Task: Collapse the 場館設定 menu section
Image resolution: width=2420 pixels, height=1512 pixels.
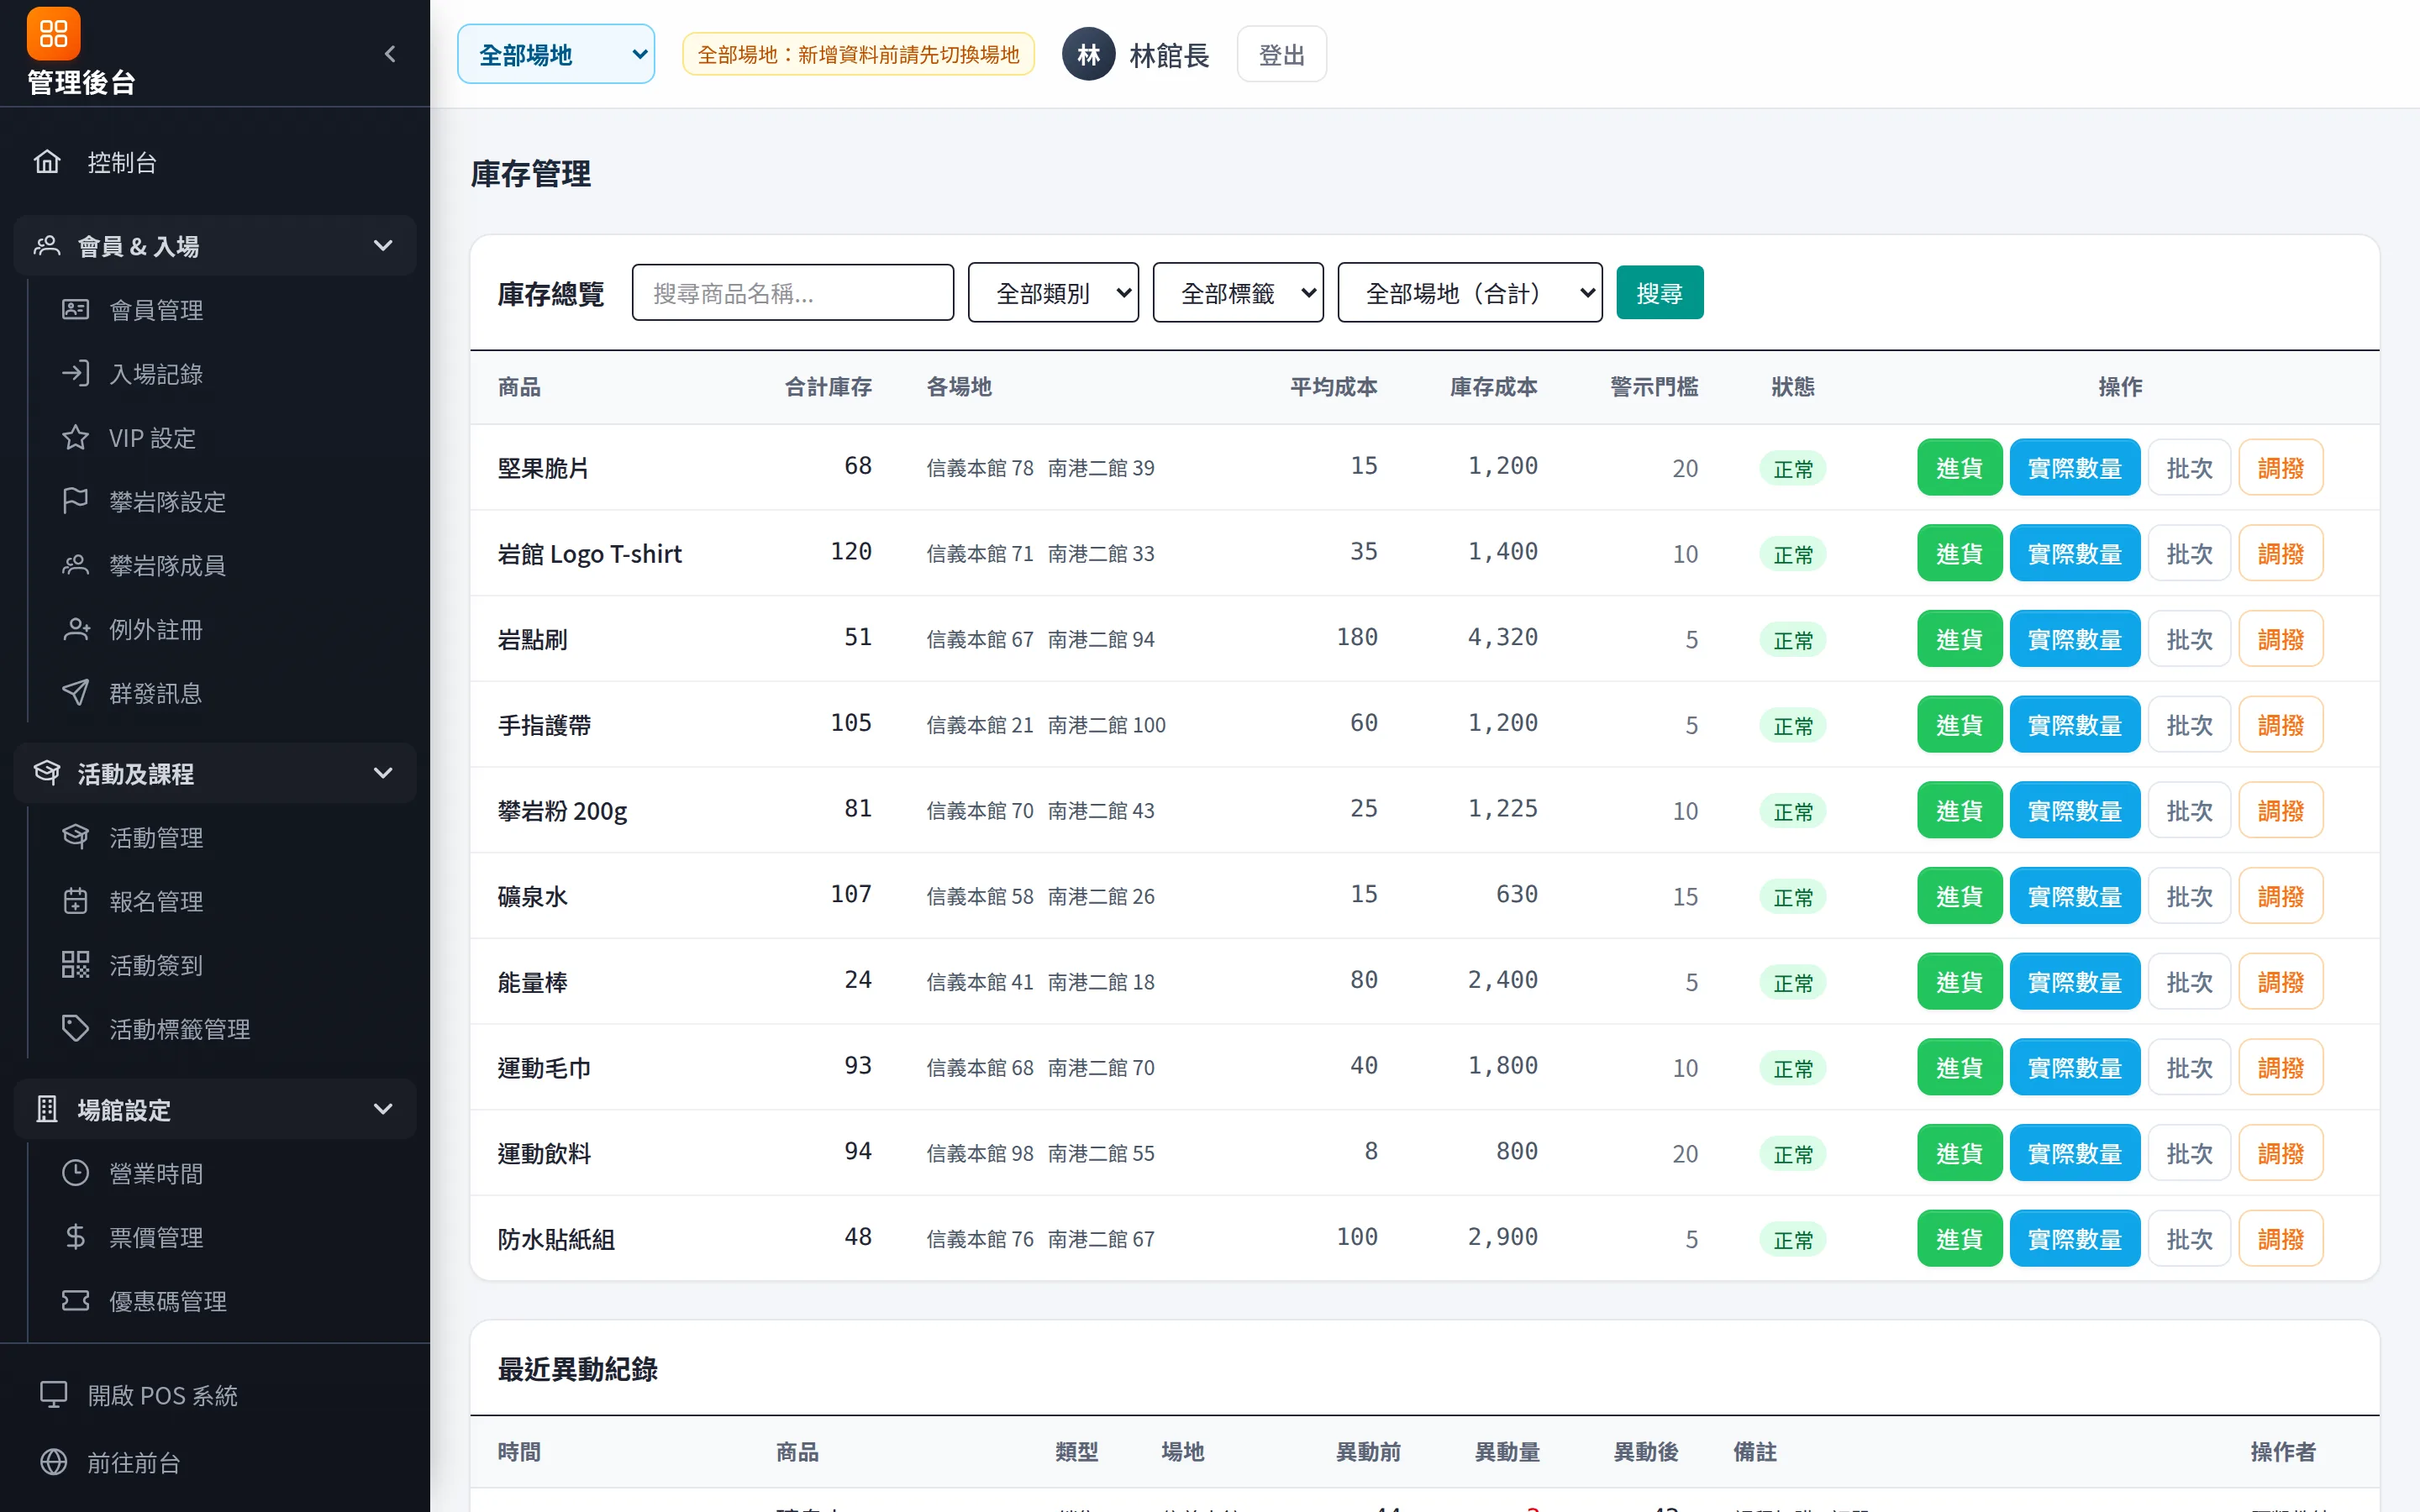Action: tap(215, 1109)
